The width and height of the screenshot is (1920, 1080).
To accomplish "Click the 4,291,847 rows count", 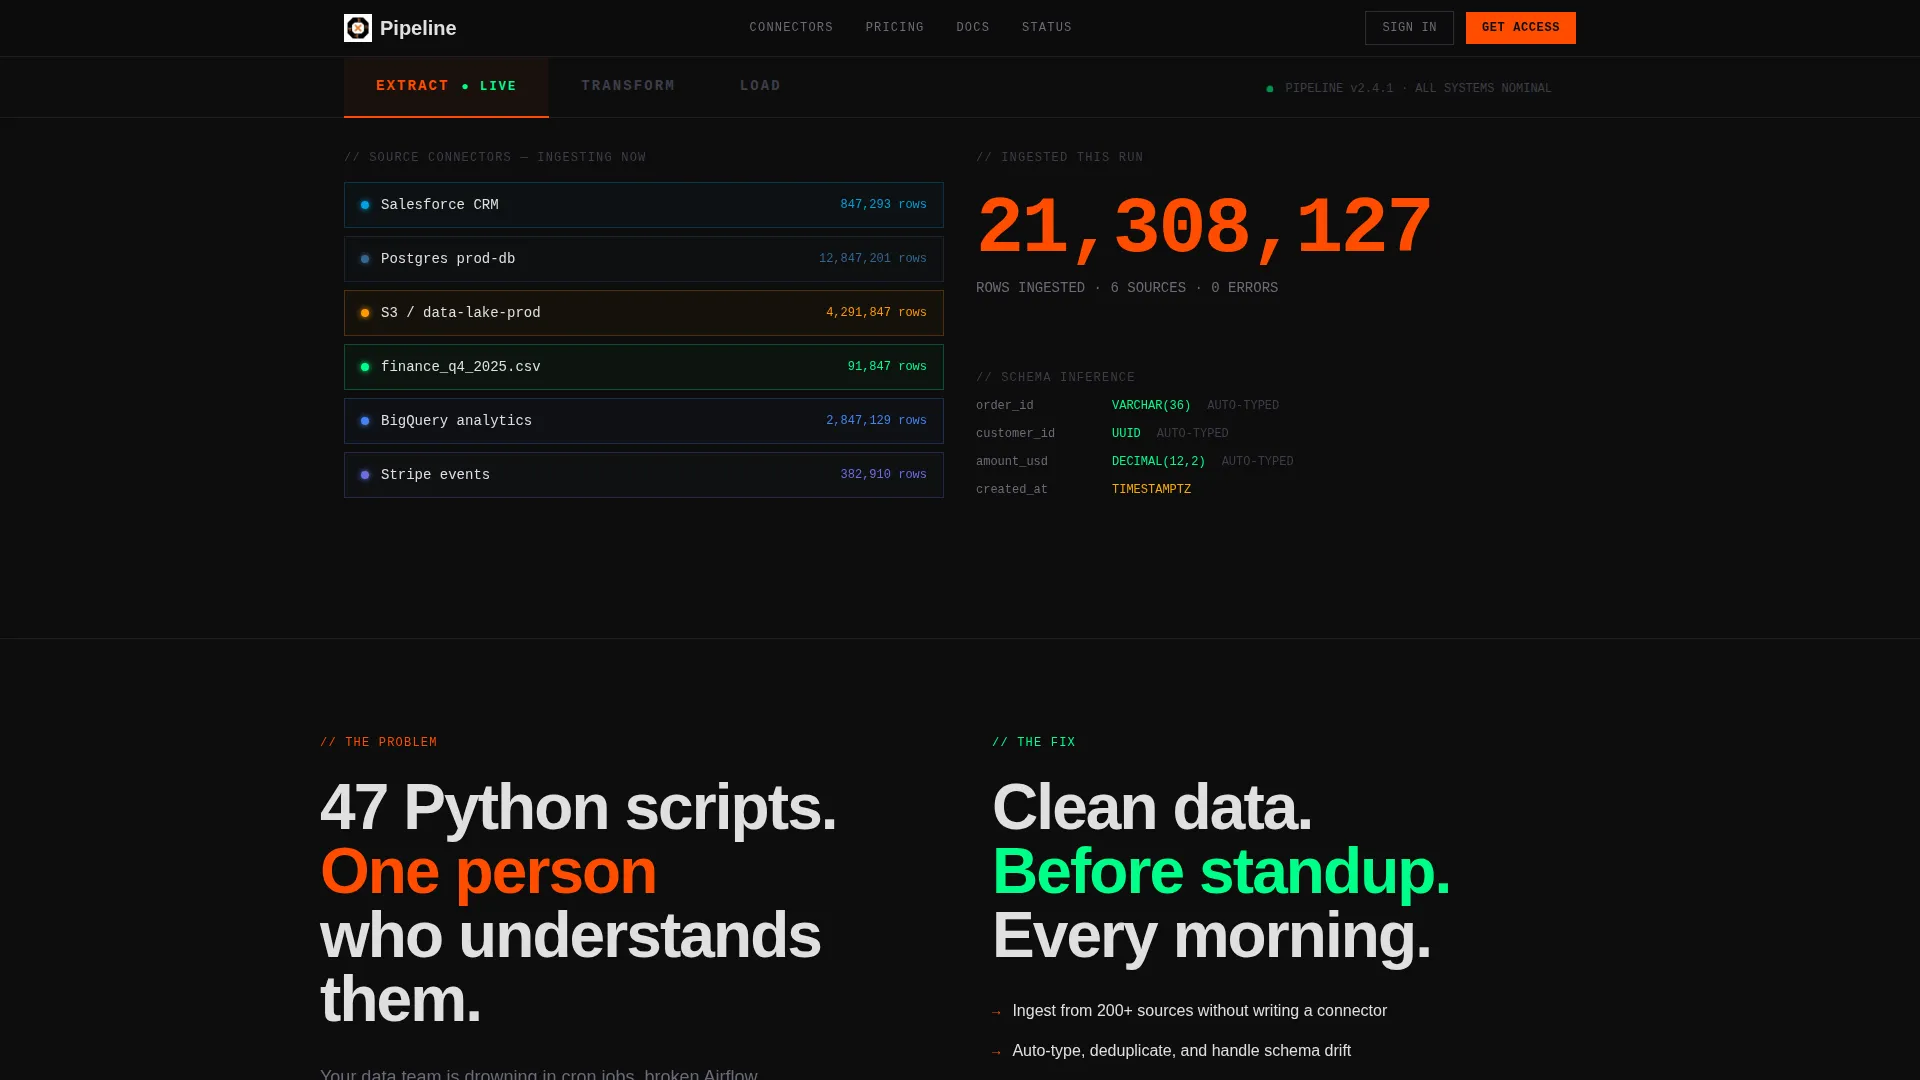I will (876, 313).
